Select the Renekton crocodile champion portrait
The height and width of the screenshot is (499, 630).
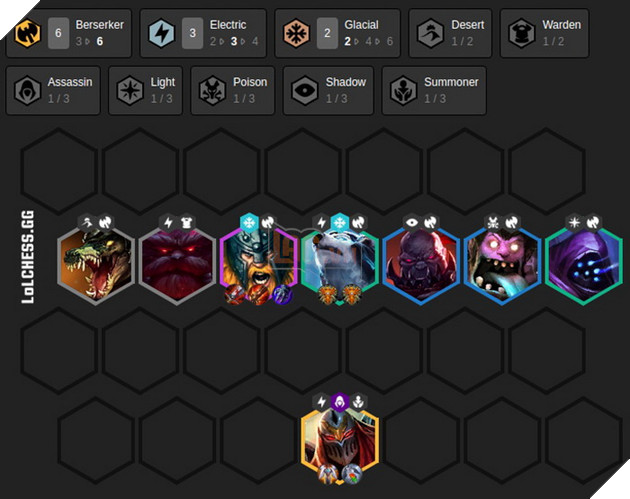point(96,264)
